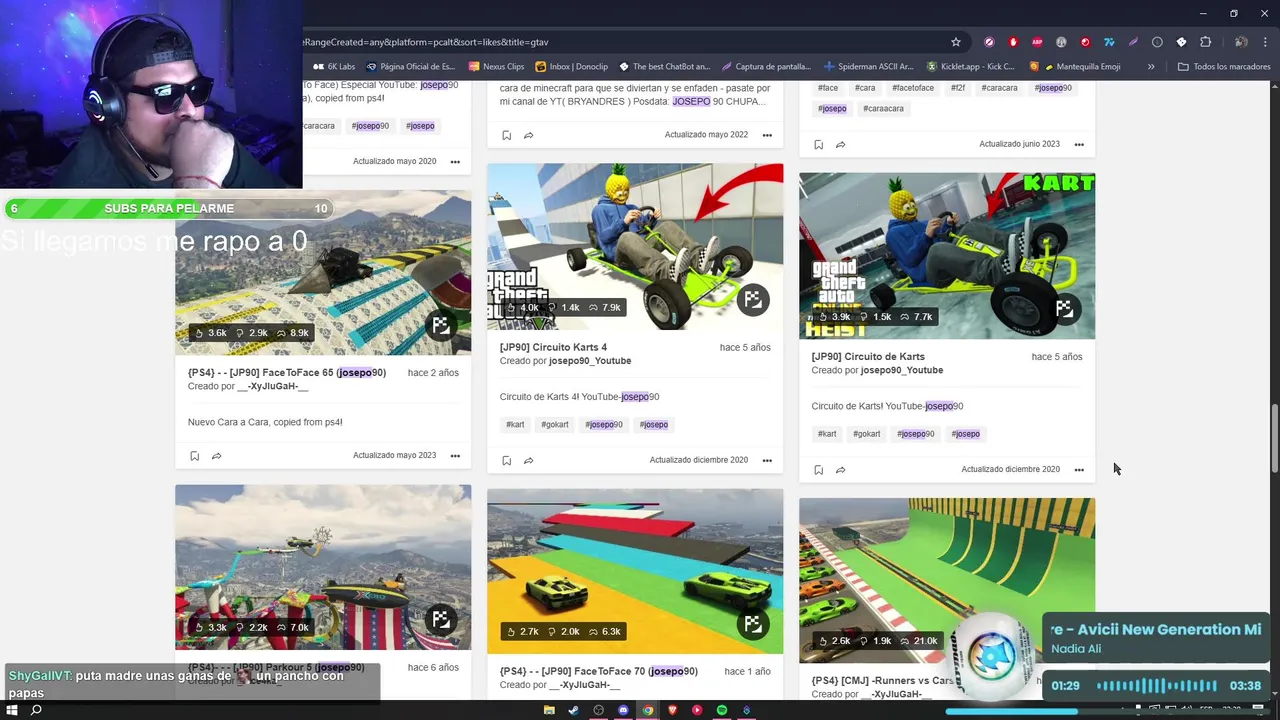Bookmark the Circuito Karts 4 job
Viewport: 1280px width, 720px height.
click(506, 460)
